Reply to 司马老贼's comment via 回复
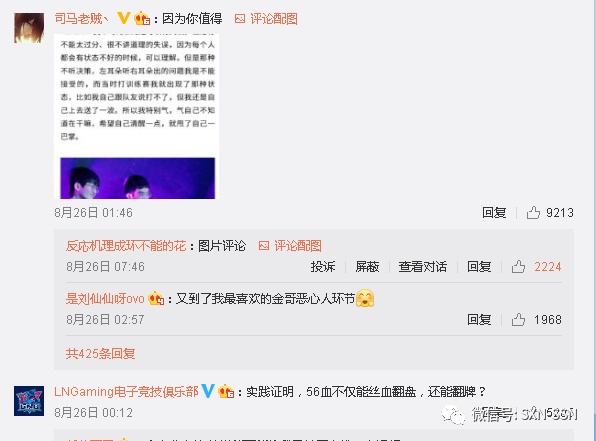596x441 pixels. tap(494, 212)
